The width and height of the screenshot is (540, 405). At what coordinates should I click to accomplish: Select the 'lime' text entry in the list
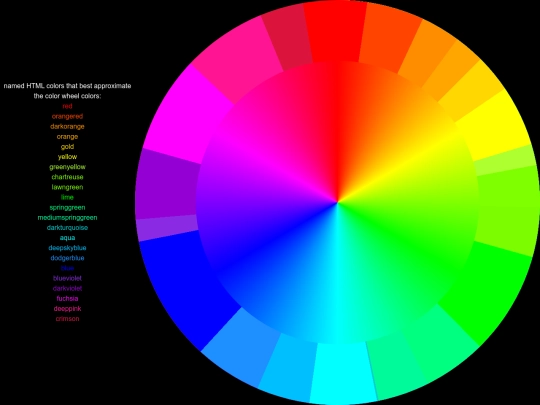(x=68, y=197)
